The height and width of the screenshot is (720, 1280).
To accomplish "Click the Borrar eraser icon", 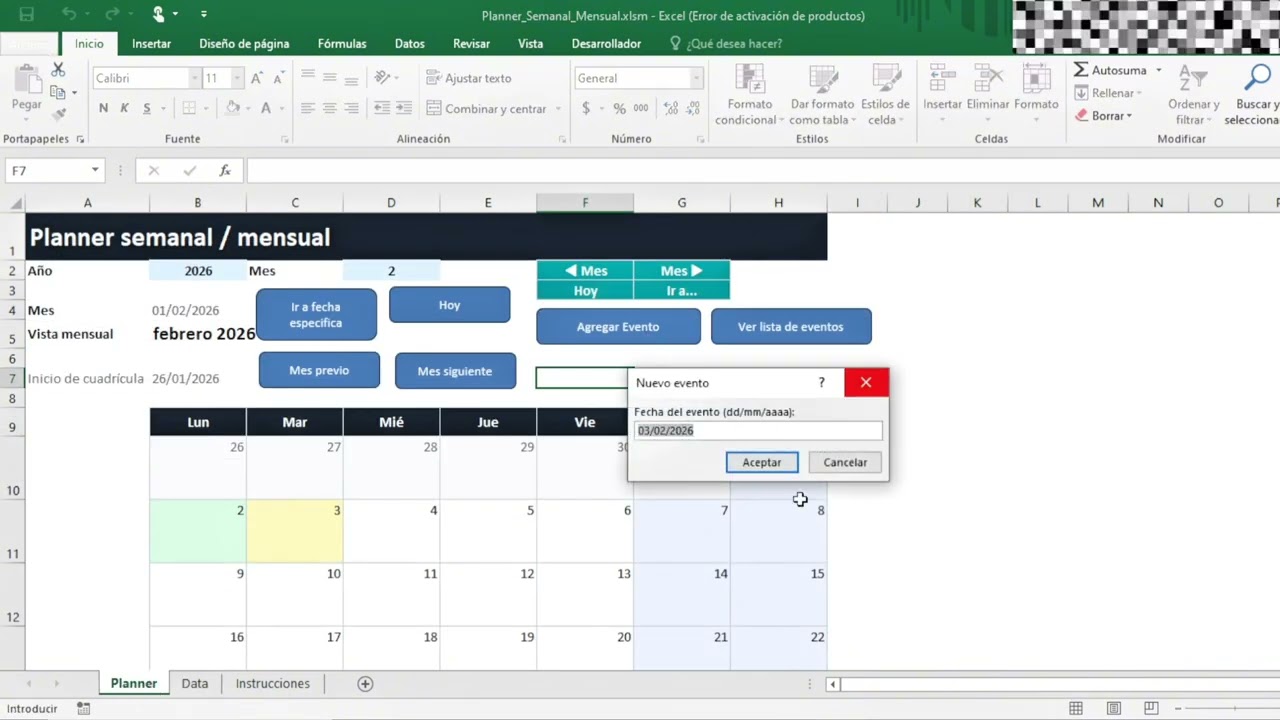I will pos(1081,115).
